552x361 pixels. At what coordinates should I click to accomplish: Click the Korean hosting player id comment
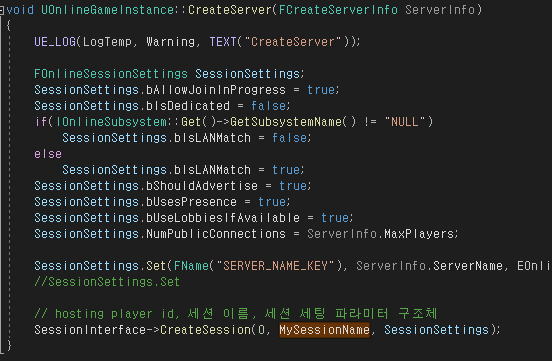point(236,313)
